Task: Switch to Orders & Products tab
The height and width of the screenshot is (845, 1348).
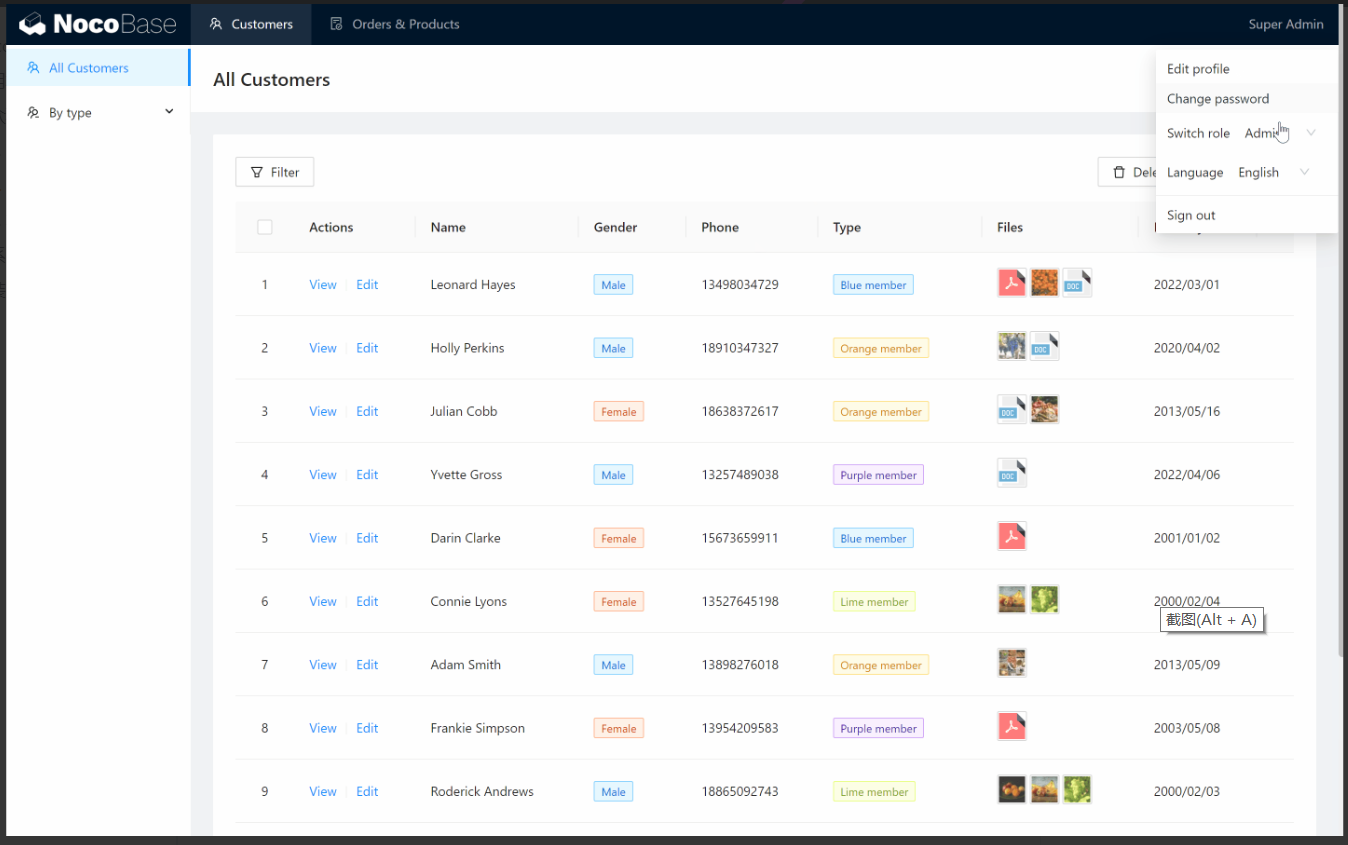Action: pos(395,24)
